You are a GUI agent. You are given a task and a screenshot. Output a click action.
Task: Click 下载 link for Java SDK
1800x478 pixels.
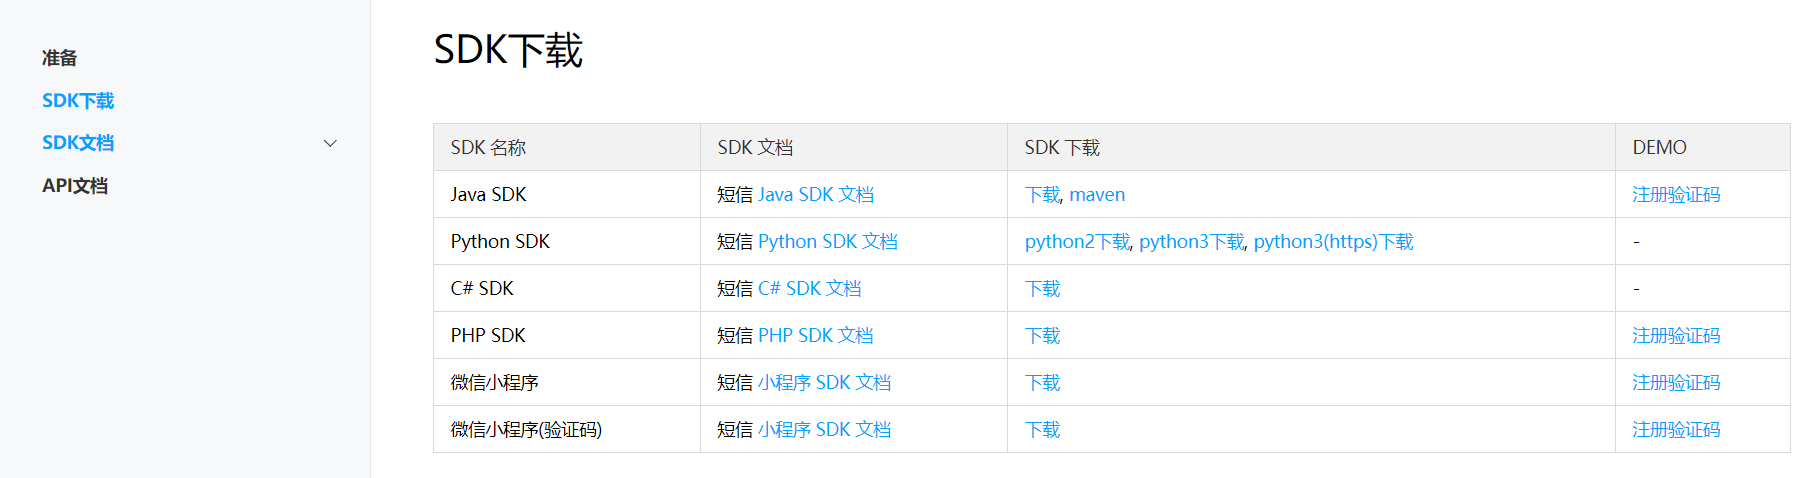1042,194
